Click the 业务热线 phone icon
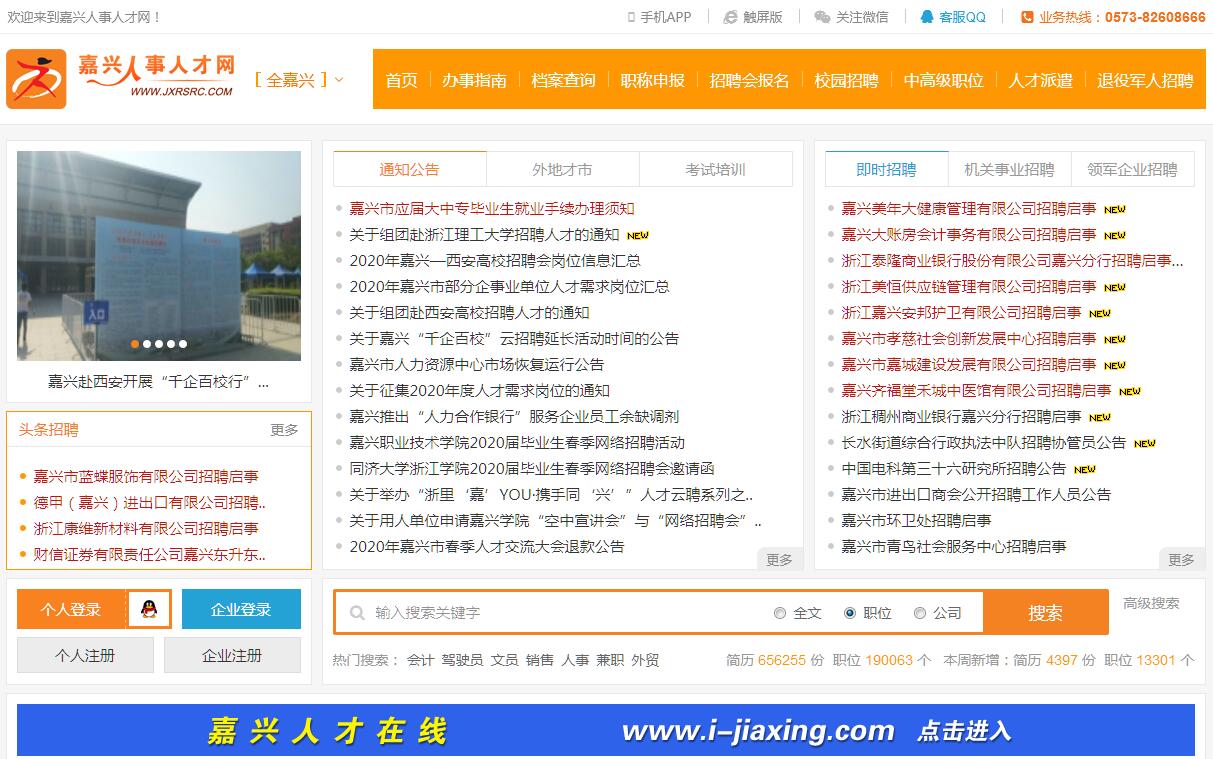 coord(1027,17)
